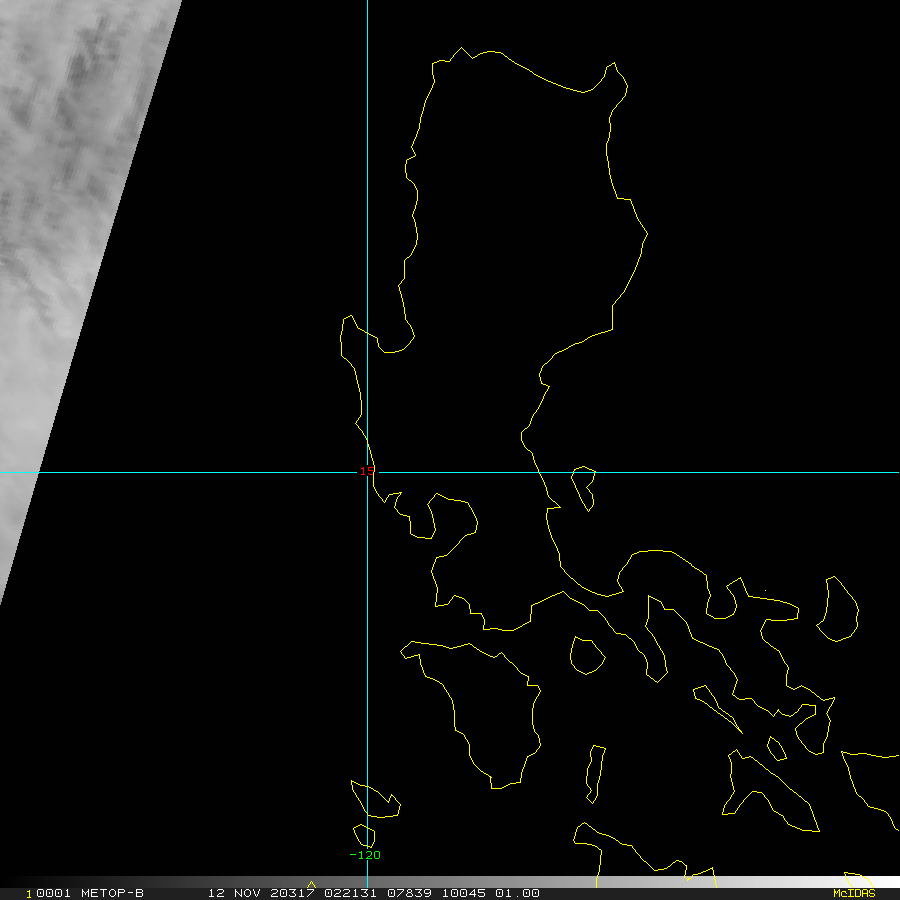The height and width of the screenshot is (900, 900).
Task: Click the intersection of latitude and longitude lines
Action: coord(367,472)
